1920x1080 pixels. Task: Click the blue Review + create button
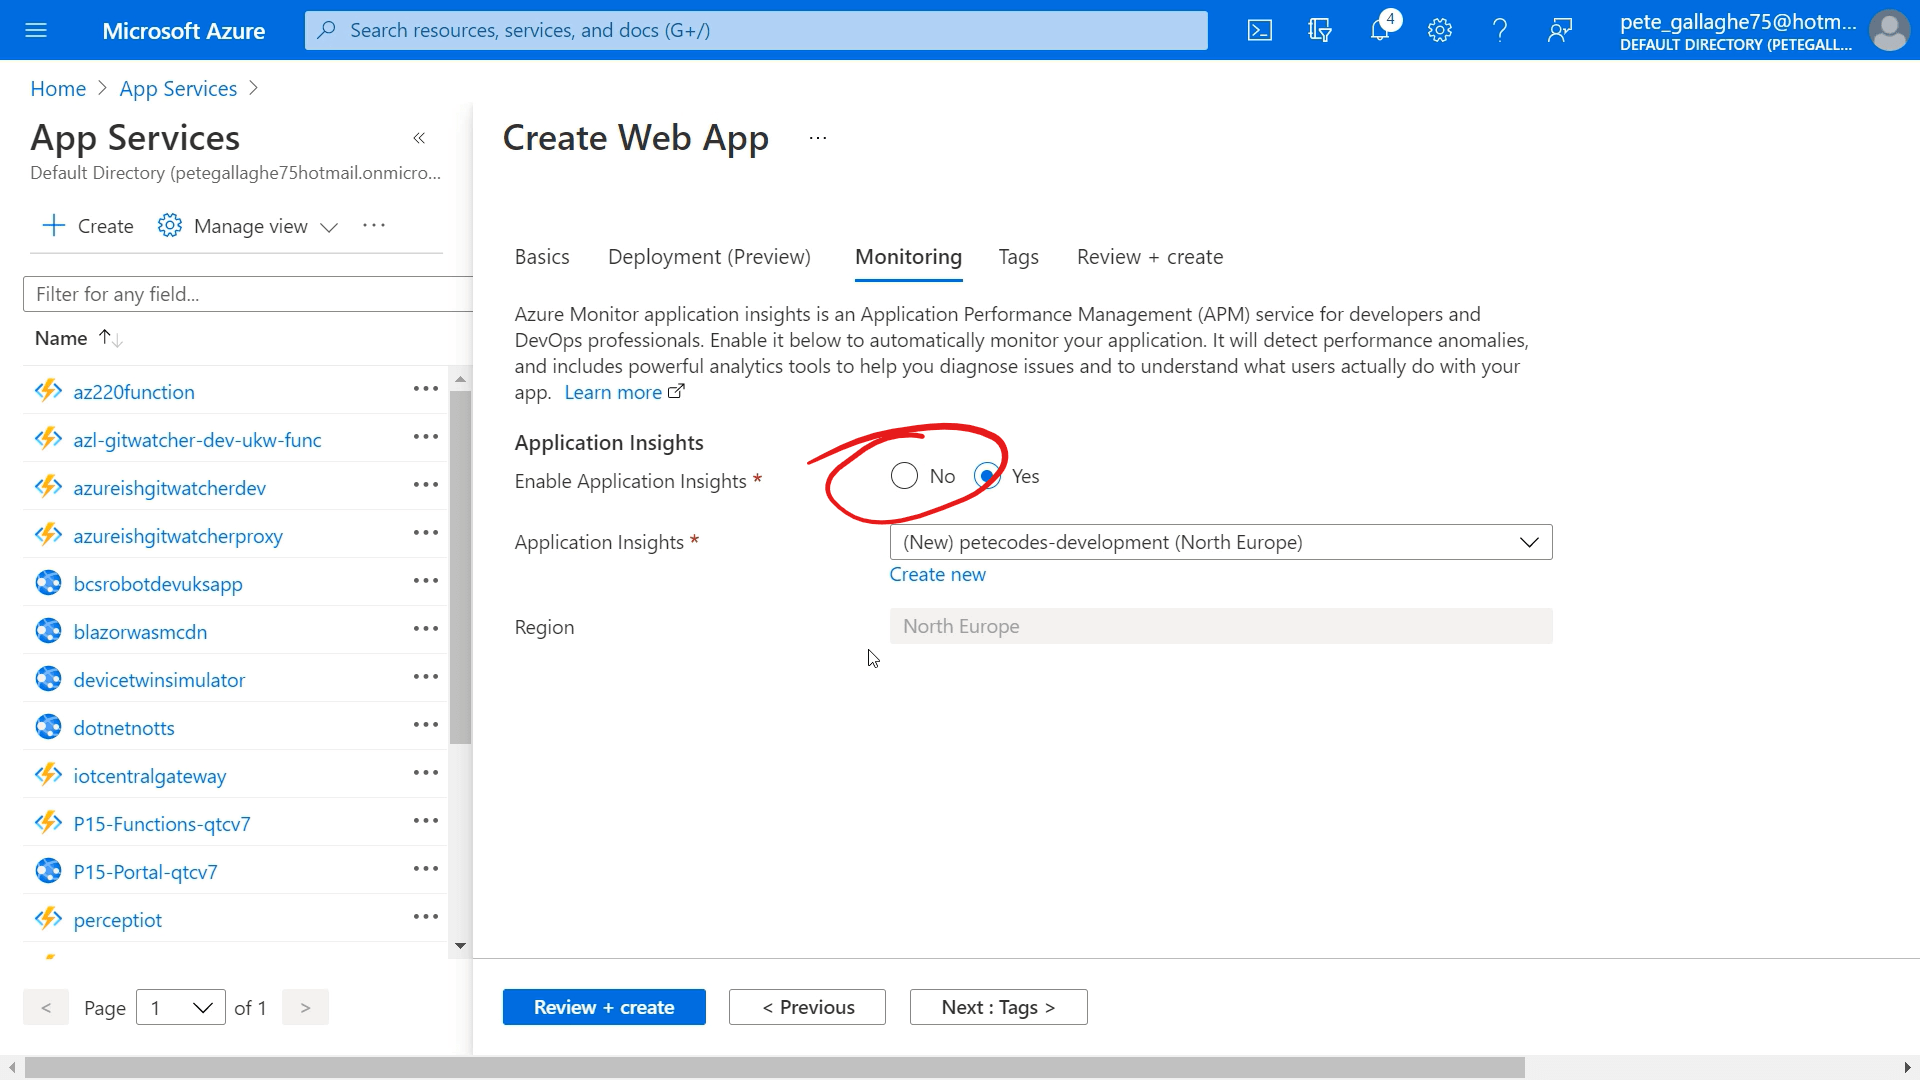click(604, 1007)
